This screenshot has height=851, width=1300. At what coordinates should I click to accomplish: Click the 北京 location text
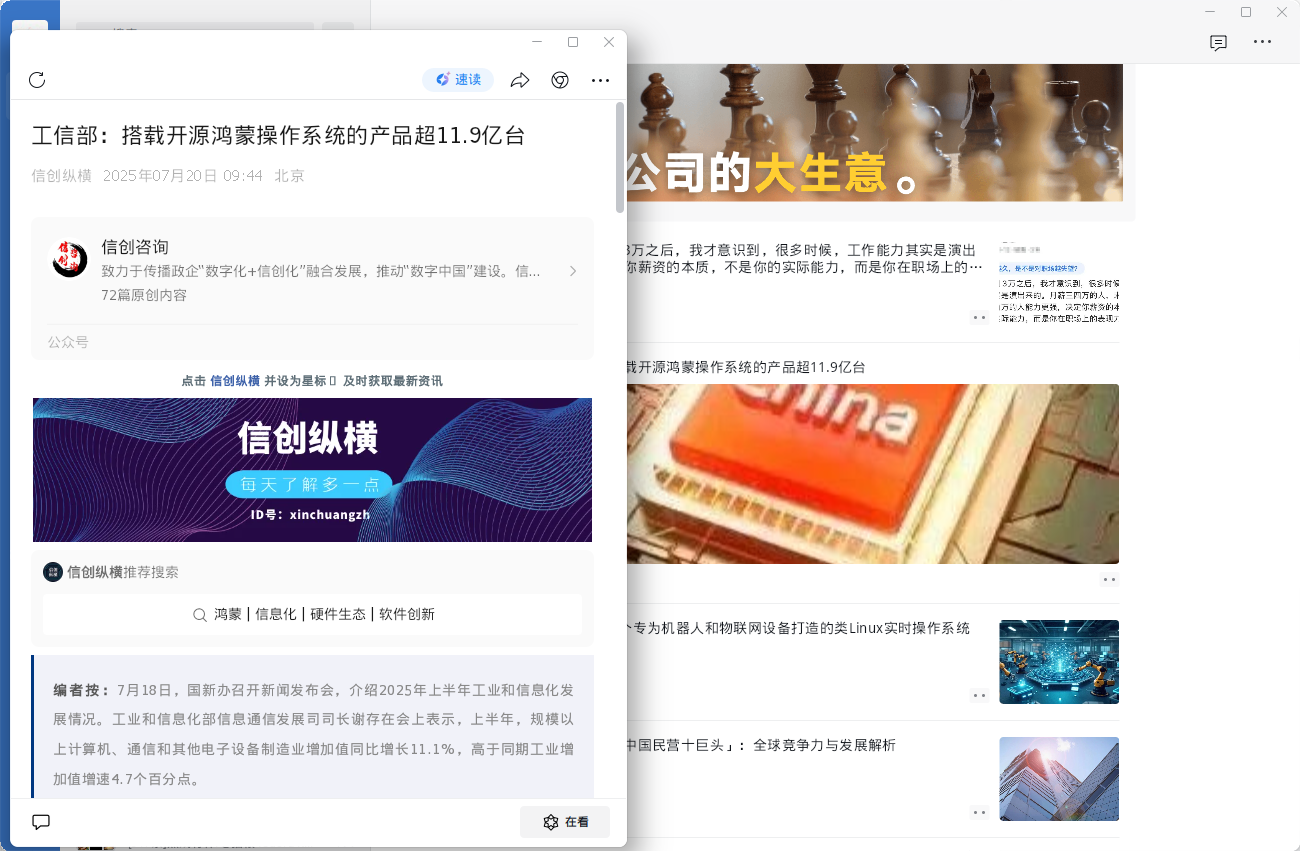point(289,176)
